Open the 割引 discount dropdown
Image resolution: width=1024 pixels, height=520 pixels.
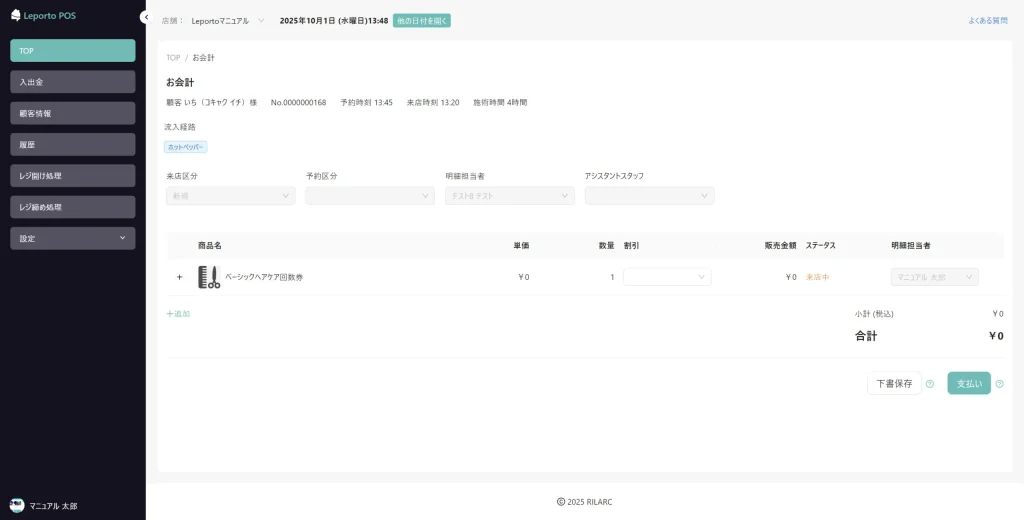pos(667,277)
